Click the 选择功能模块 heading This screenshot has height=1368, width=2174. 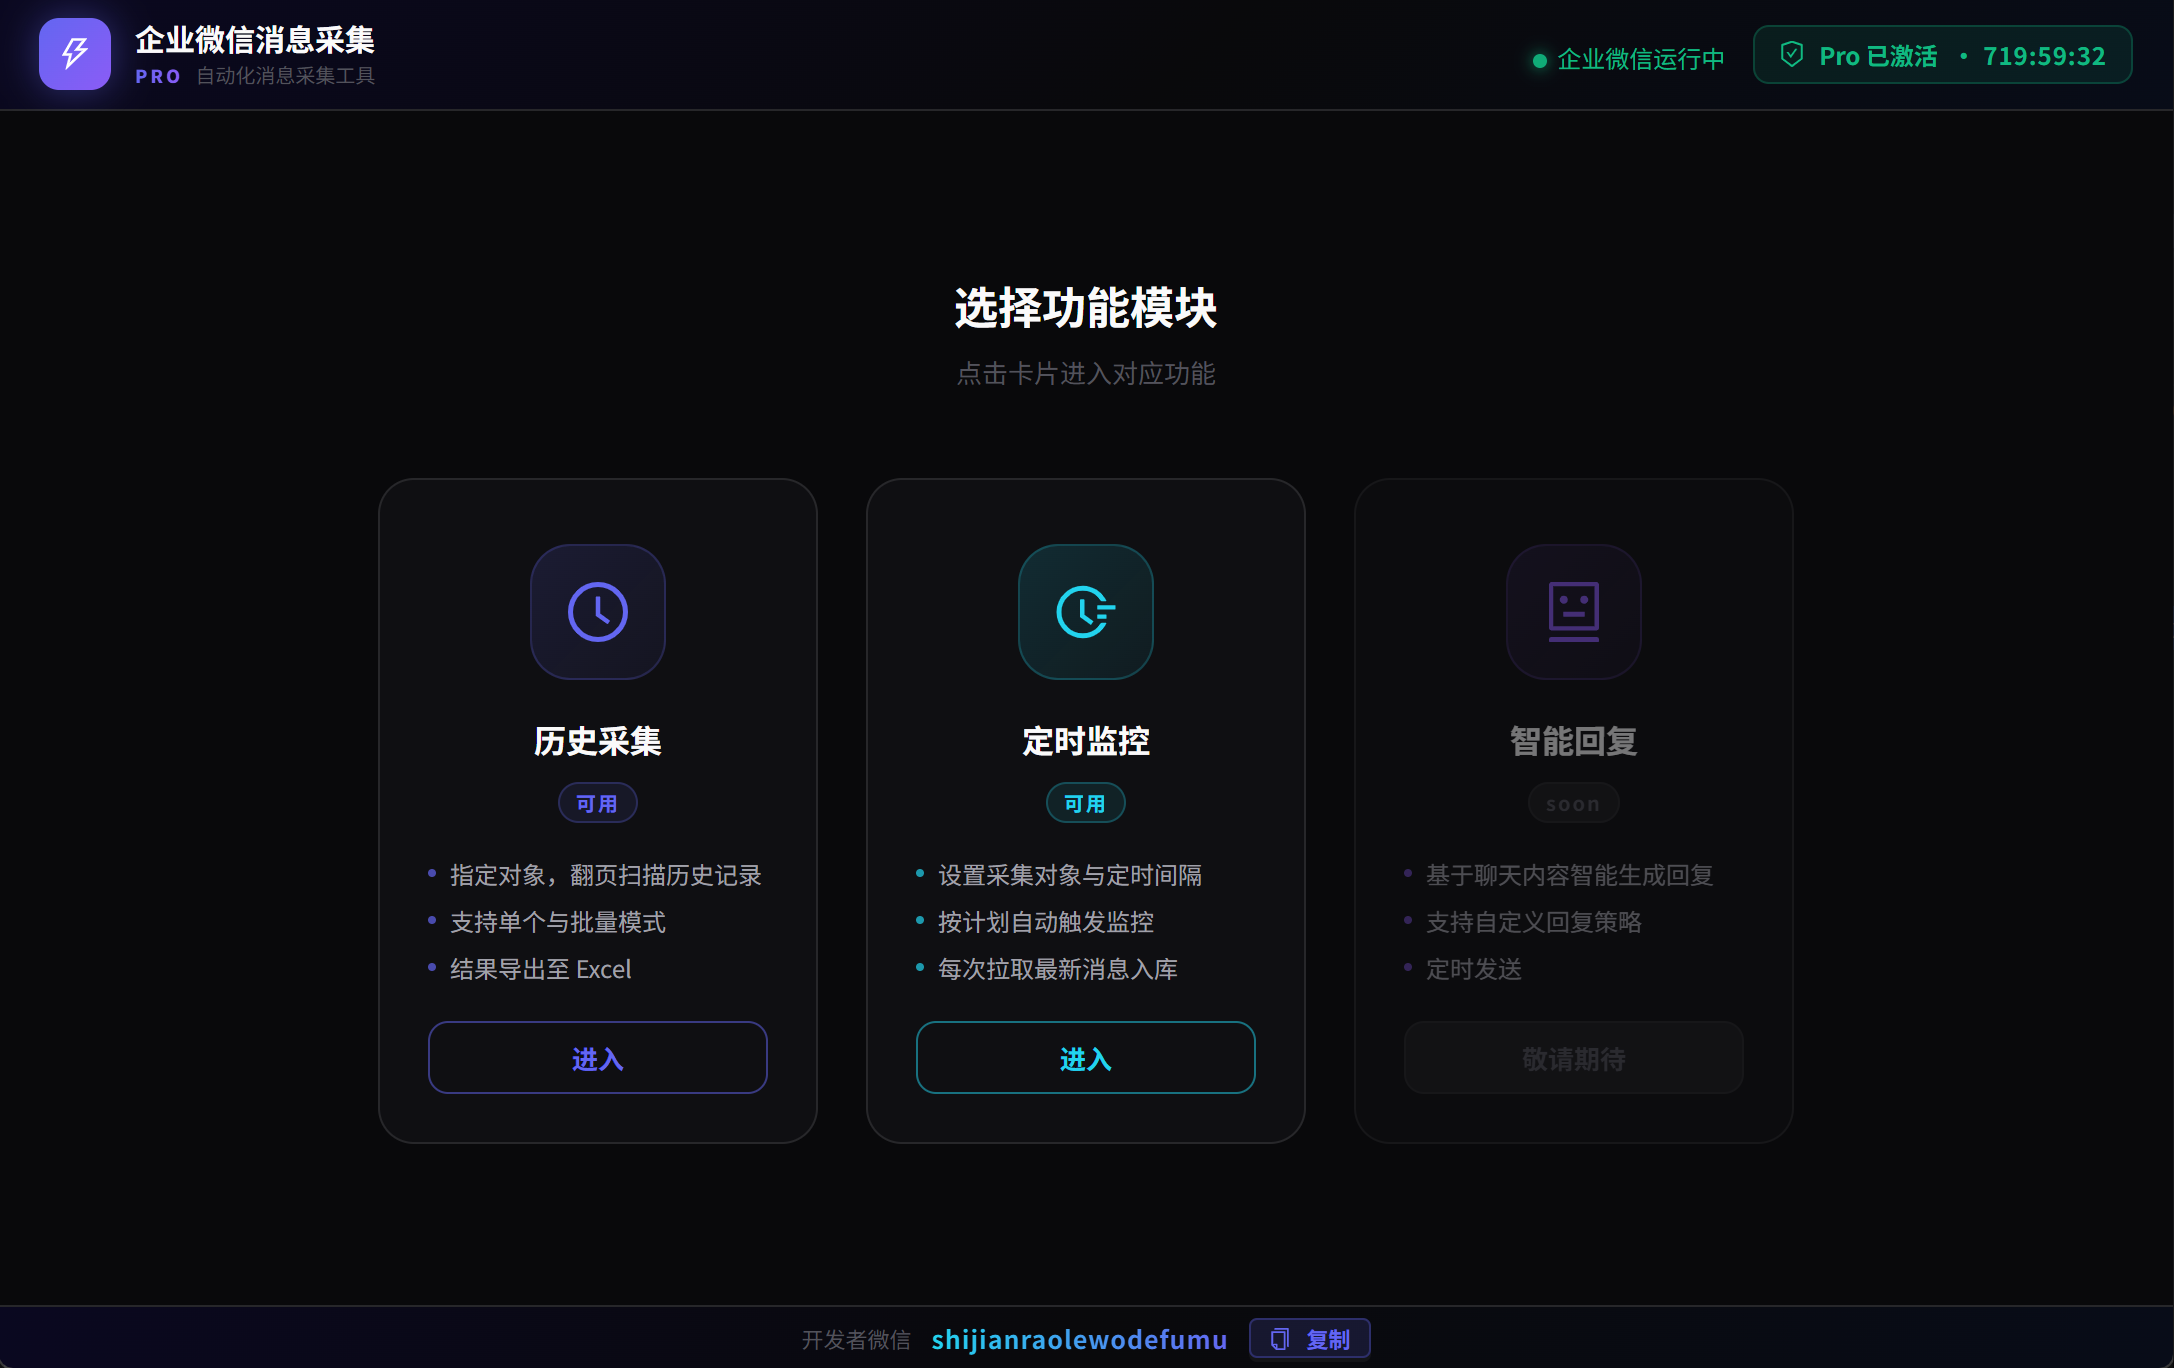[1086, 307]
